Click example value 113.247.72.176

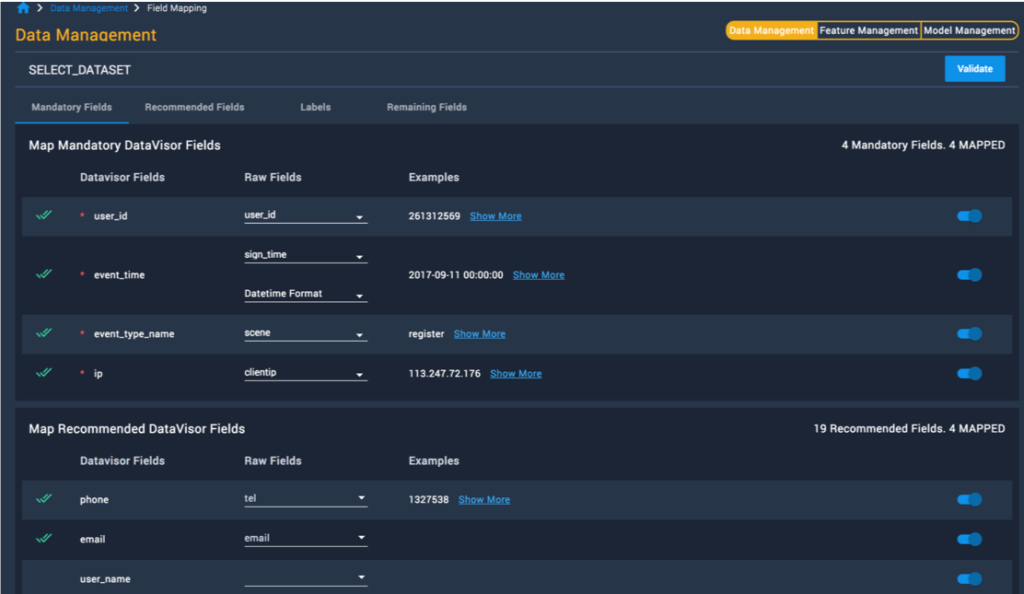(x=445, y=373)
